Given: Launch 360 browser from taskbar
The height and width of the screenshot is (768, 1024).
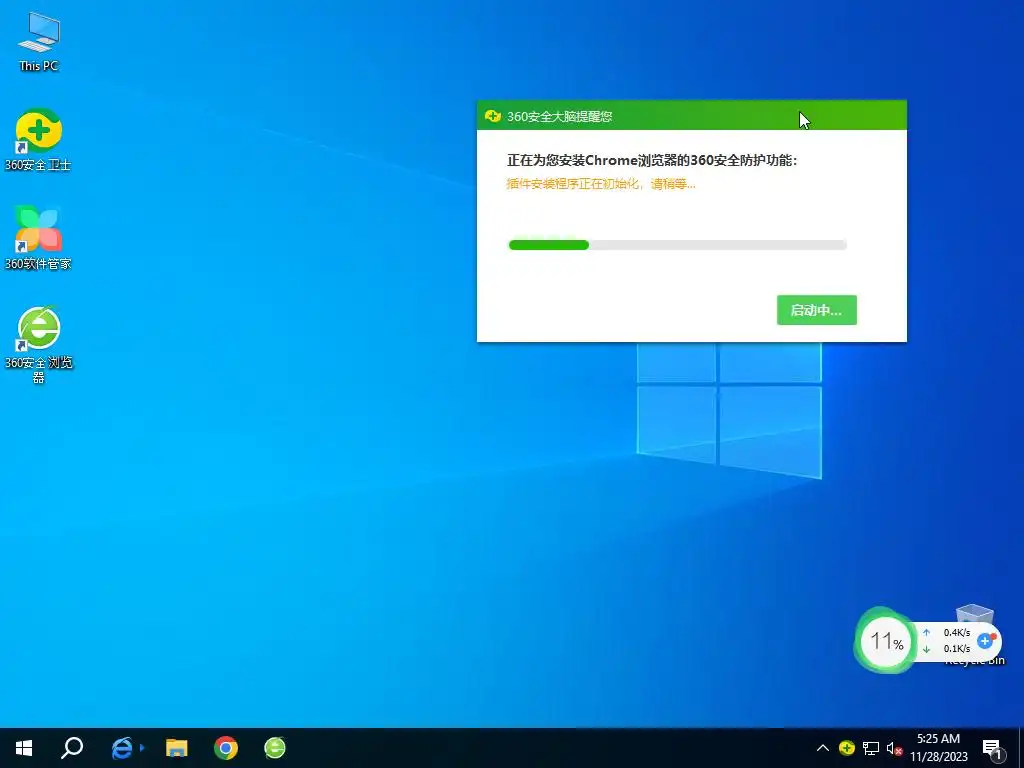Looking at the screenshot, I should point(275,748).
